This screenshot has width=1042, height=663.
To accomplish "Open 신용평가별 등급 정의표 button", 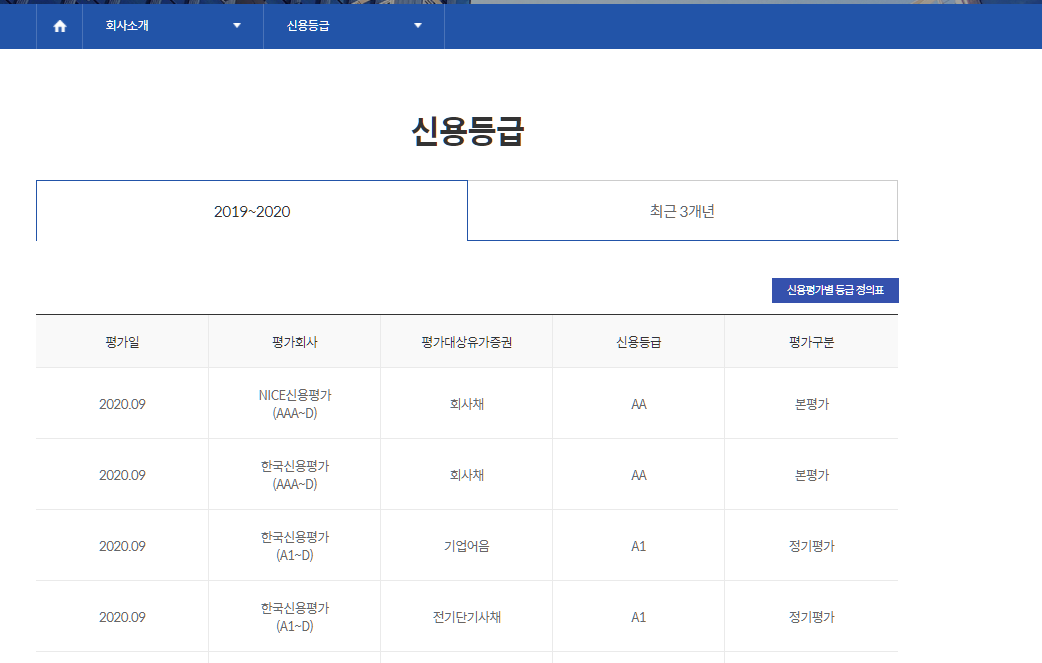I will pyautogui.click(x=835, y=290).
